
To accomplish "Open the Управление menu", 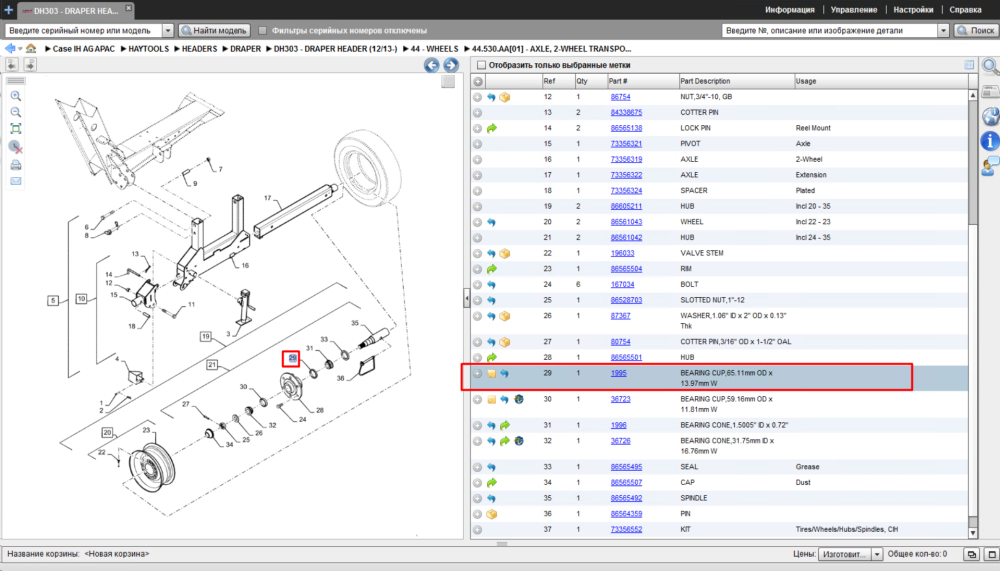I will click(x=854, y=10).
